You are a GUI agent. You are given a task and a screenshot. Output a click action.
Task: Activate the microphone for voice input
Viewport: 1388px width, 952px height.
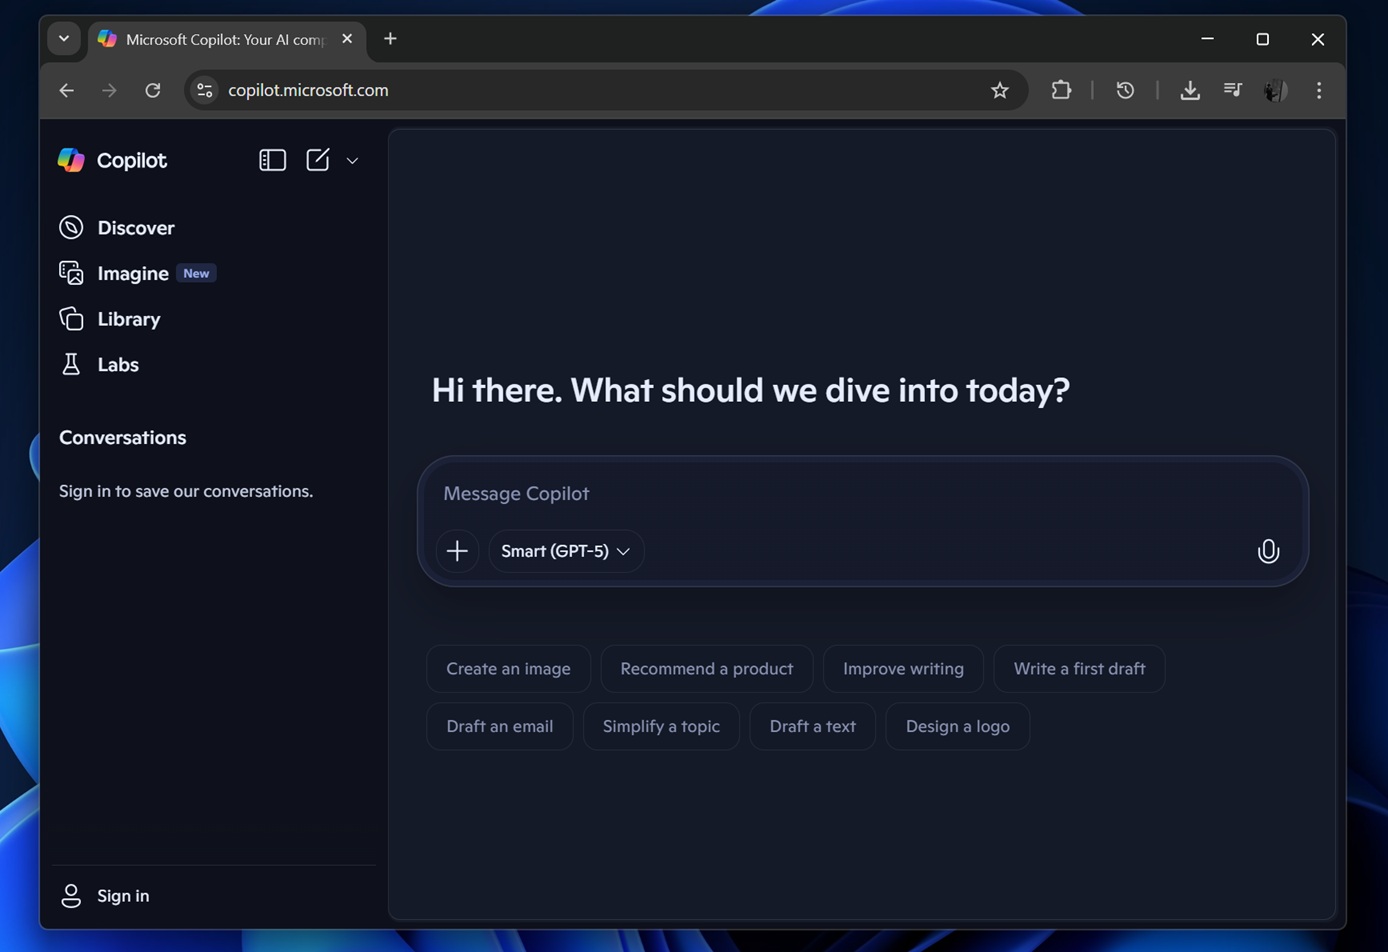pos(1267,550)
